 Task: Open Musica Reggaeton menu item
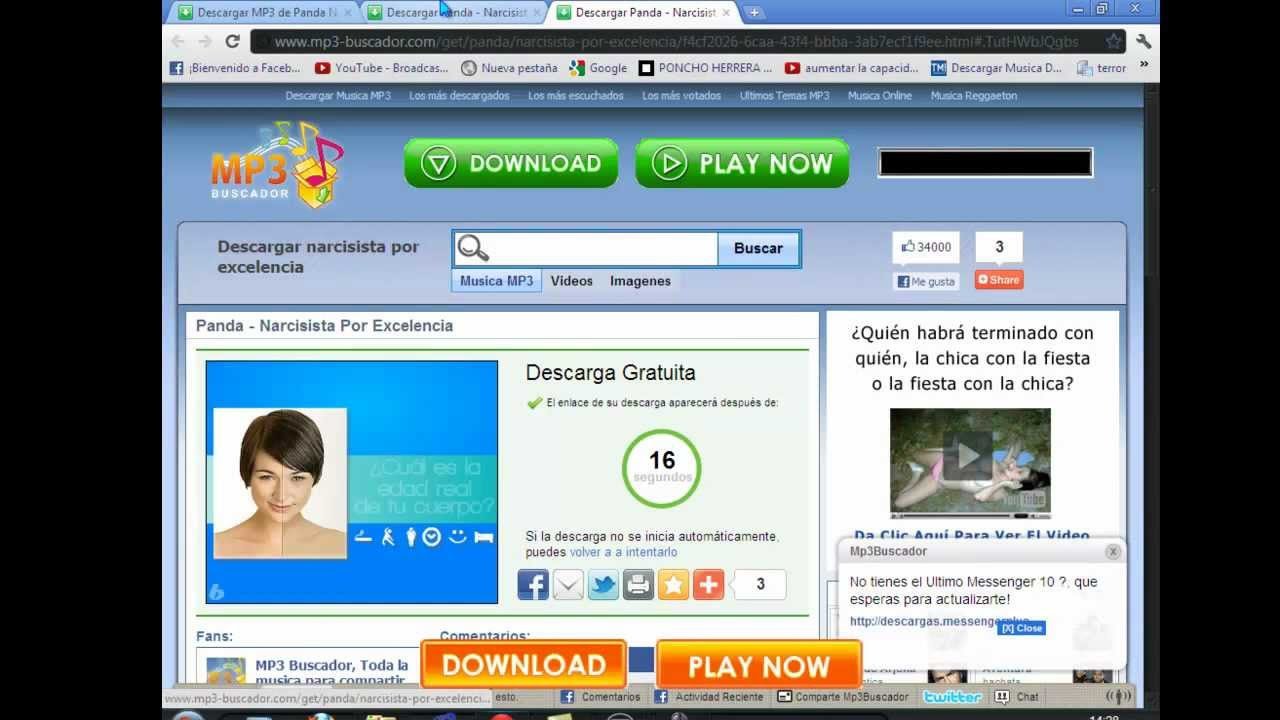(x=973, y=96)
